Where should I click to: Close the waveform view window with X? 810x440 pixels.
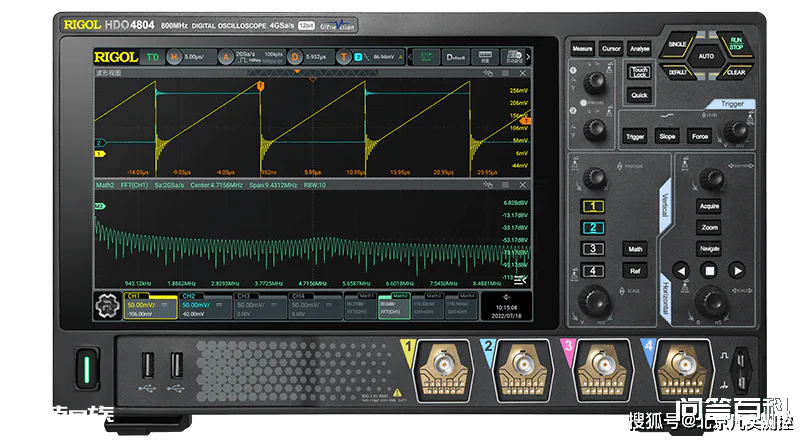point(523,73)
